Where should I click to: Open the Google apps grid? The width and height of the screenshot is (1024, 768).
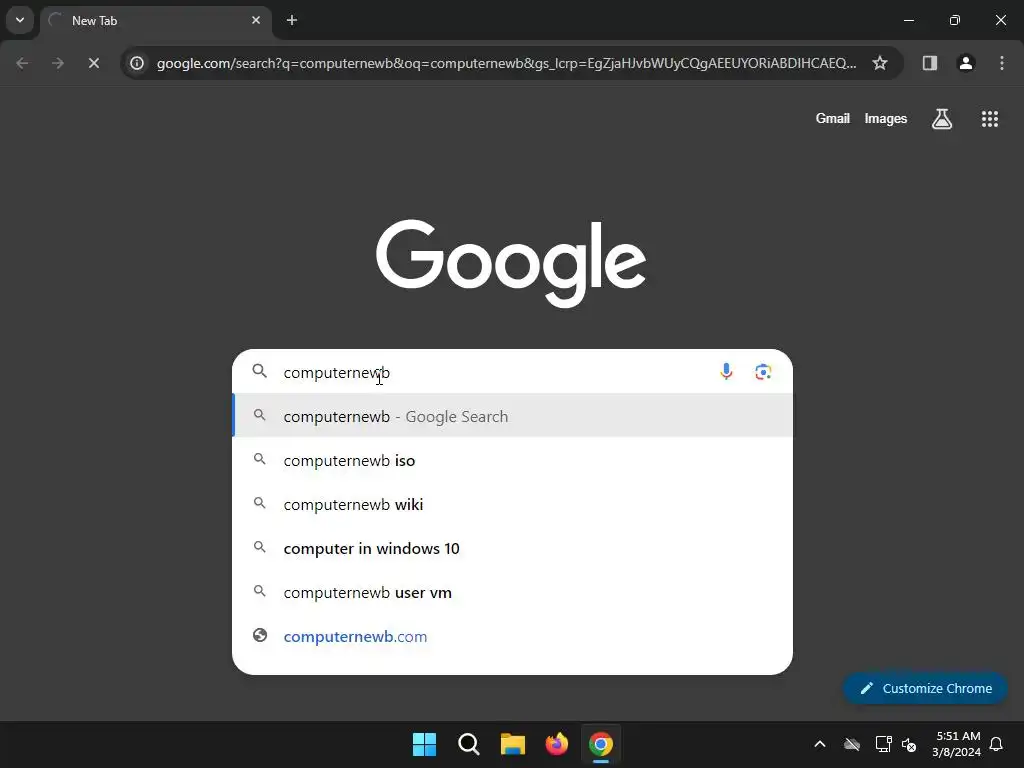click(x=990, y=119)
